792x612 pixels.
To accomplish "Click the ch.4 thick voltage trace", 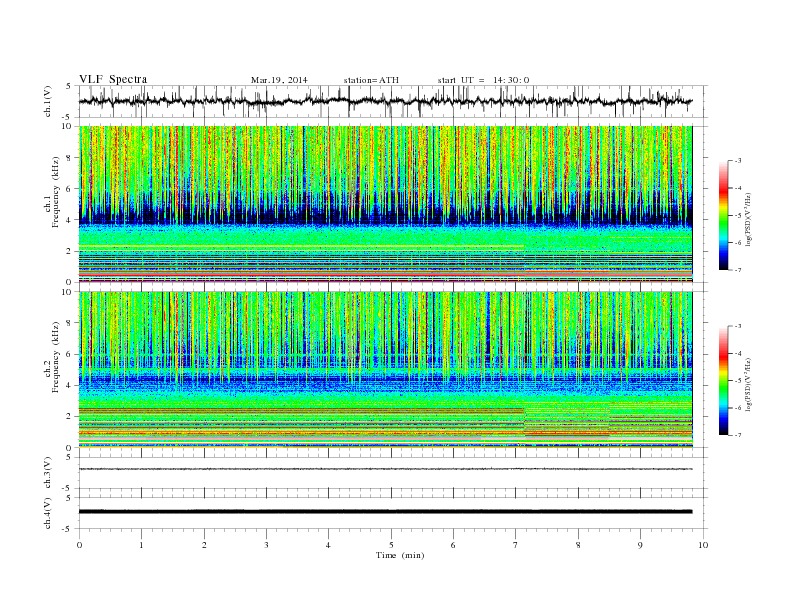I will click(x=385, y=512).
